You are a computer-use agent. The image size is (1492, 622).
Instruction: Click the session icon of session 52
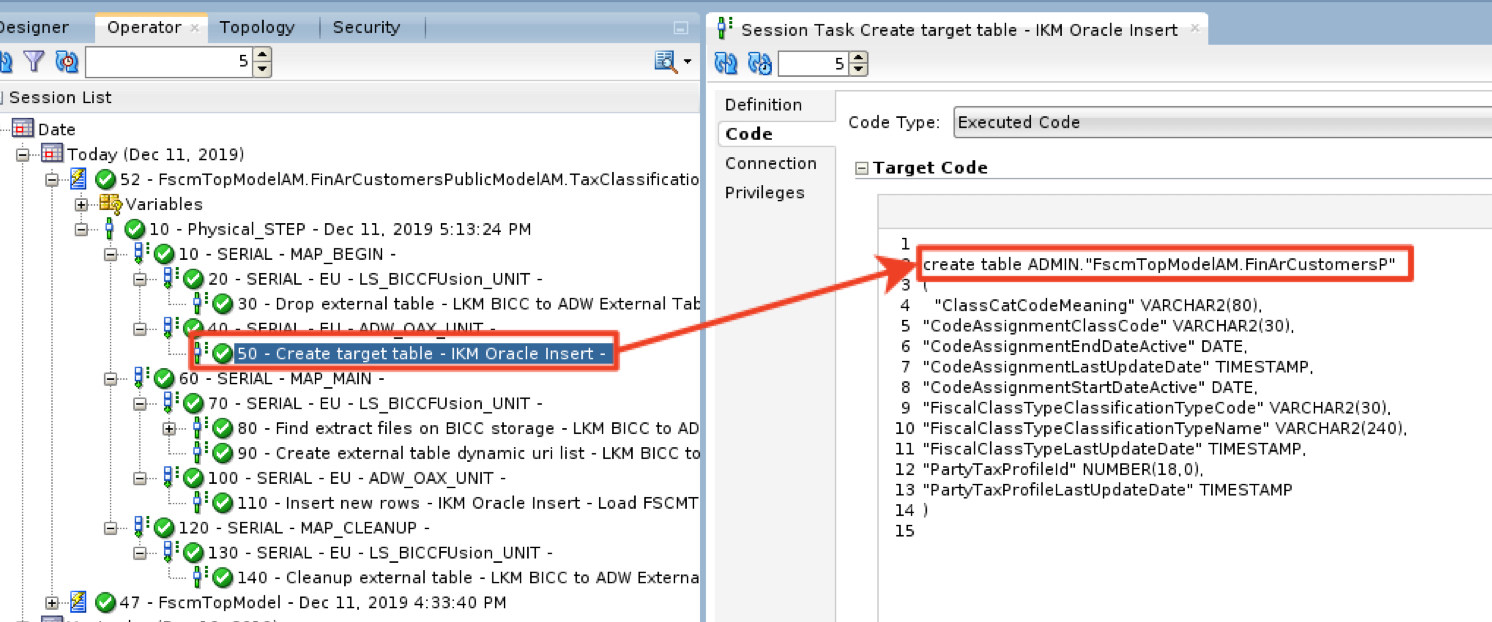[79, 179]
